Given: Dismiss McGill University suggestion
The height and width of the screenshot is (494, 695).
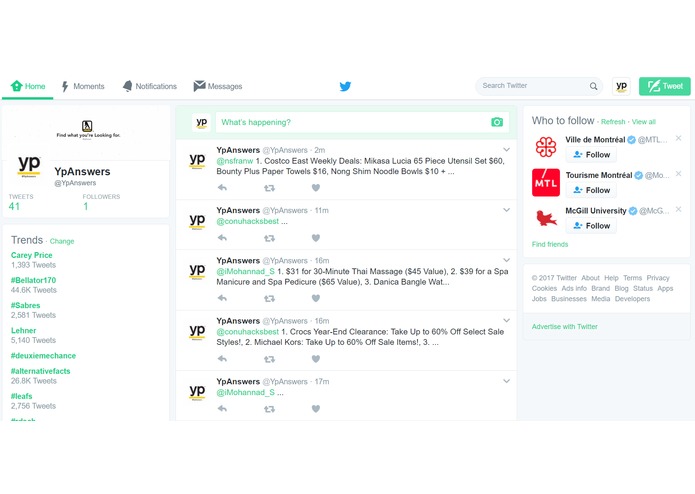Looking at the screenshot, I should (x=678, y=209).
